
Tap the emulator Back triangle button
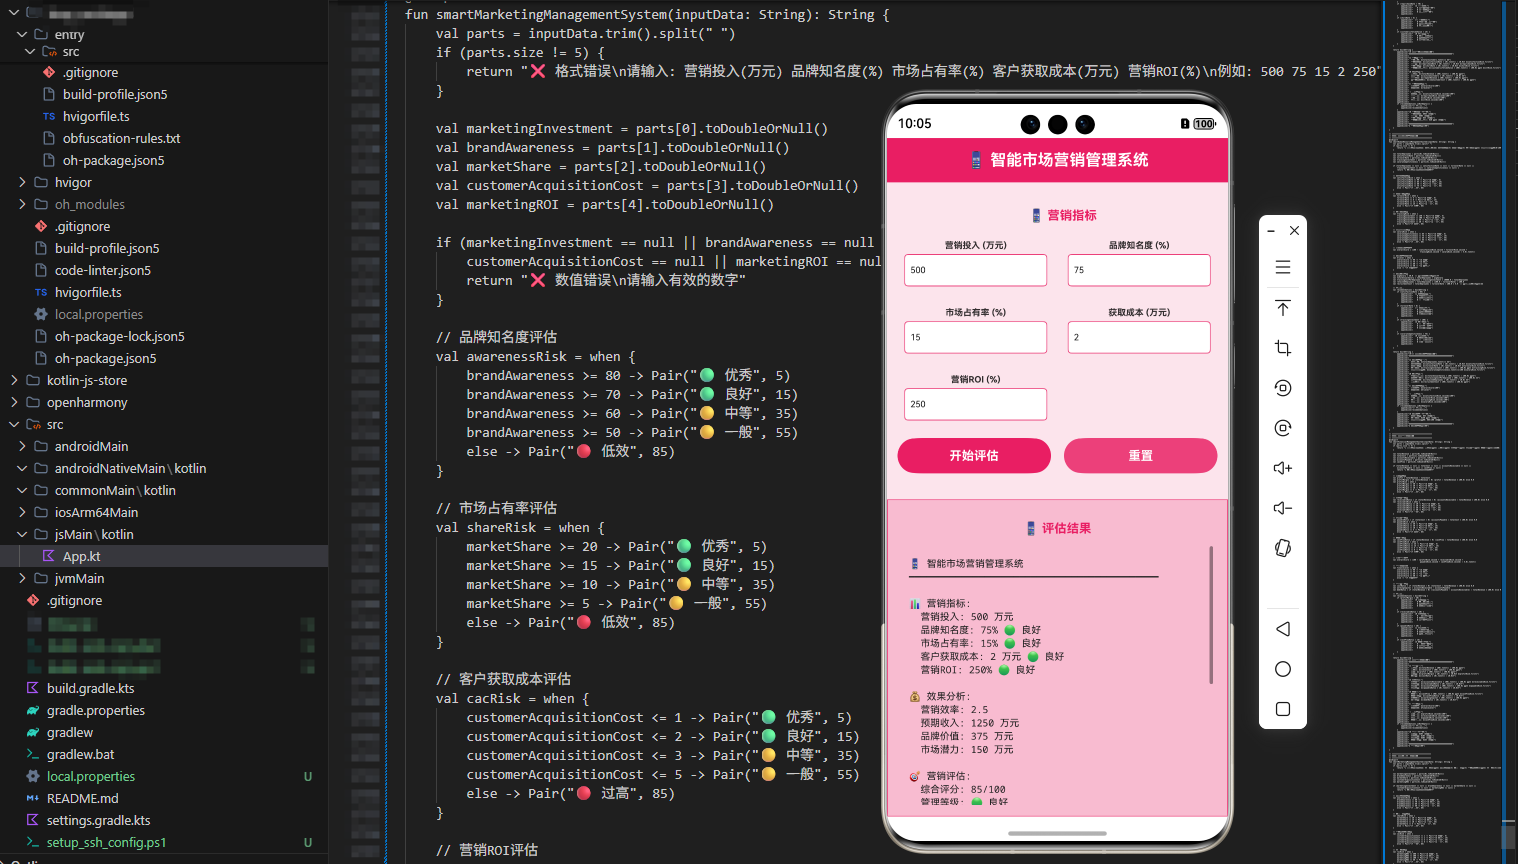tap(1283, 629)
